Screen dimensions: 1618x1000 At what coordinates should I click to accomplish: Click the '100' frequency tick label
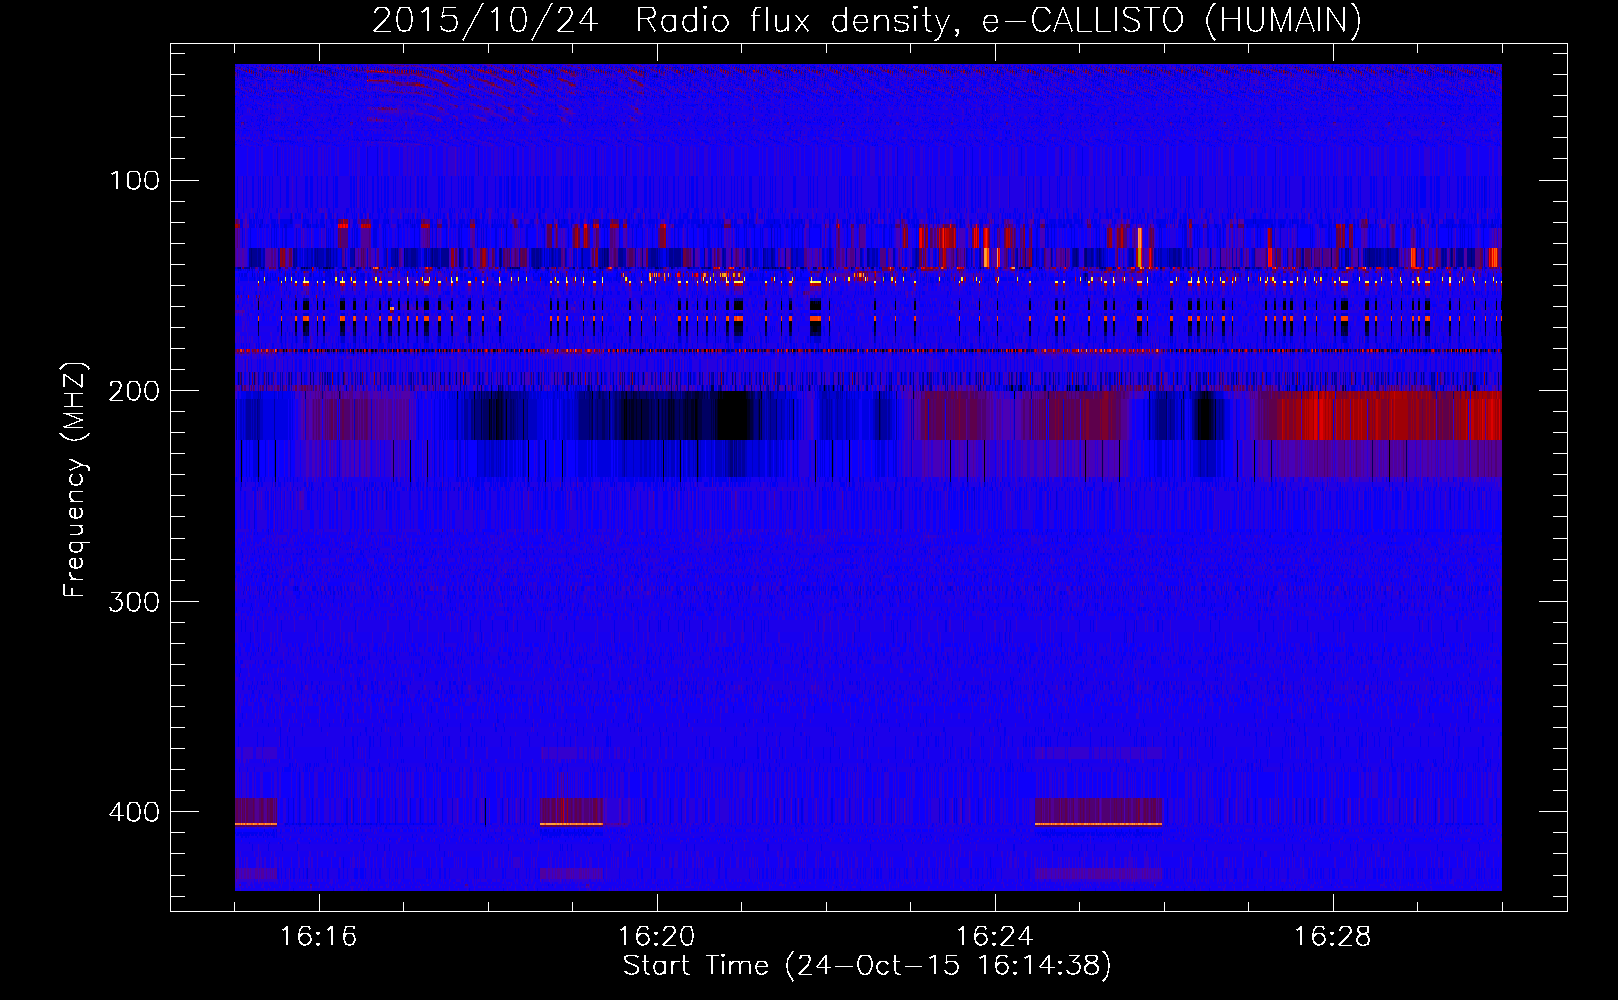pos(135,180)
